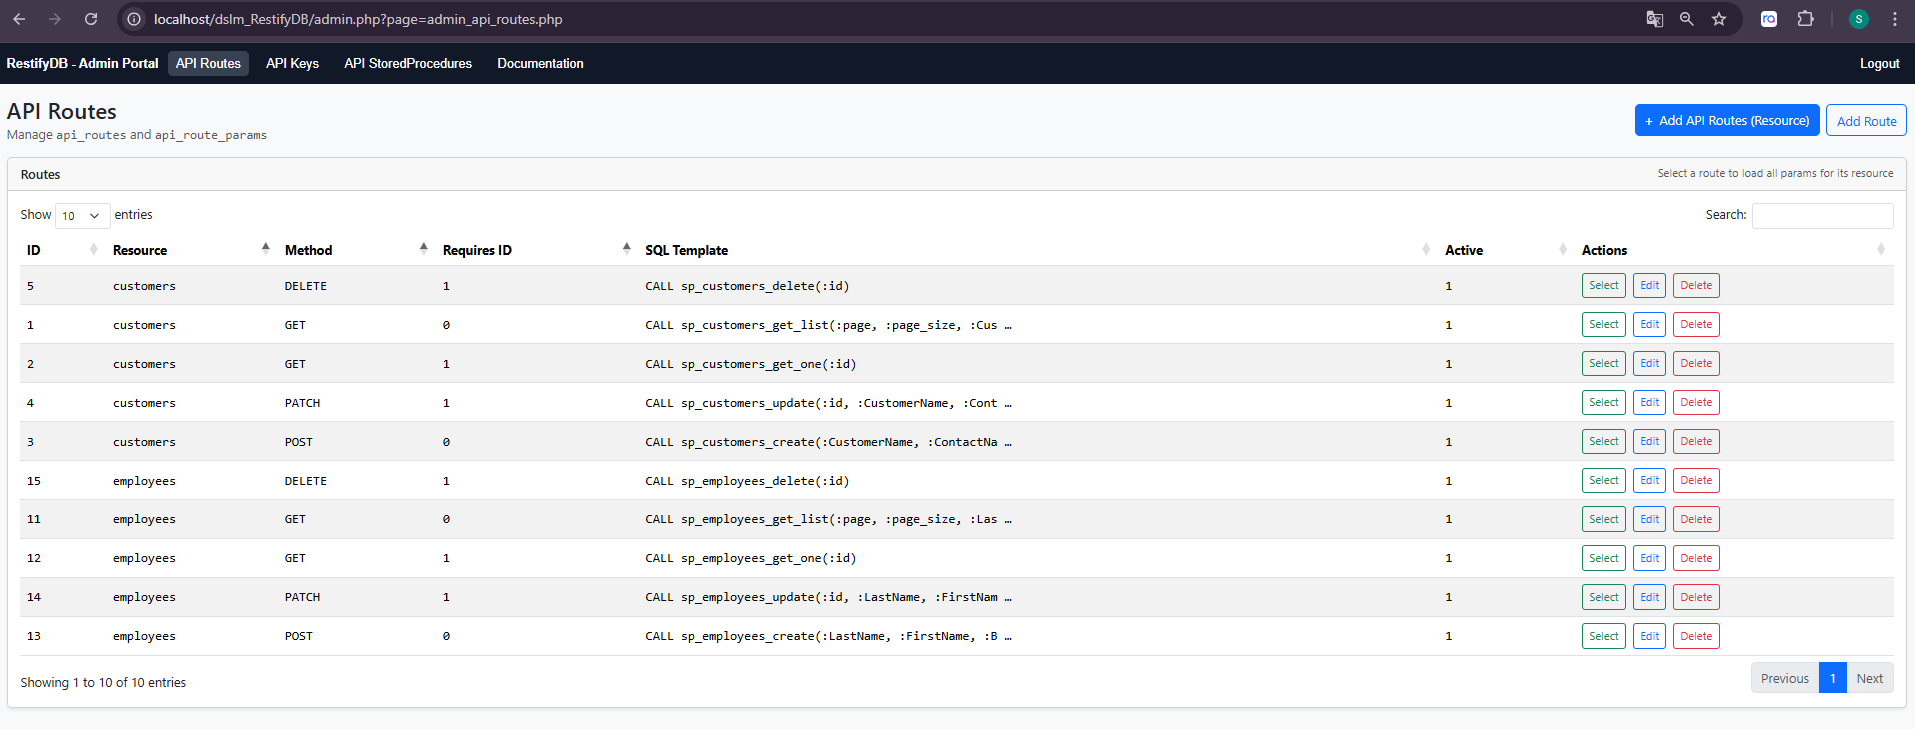Click the browser profile avatar icon
Image resolution: width=1915 pixels, height=729 pixels.
pyautogui.click(x=1859, y=19)
